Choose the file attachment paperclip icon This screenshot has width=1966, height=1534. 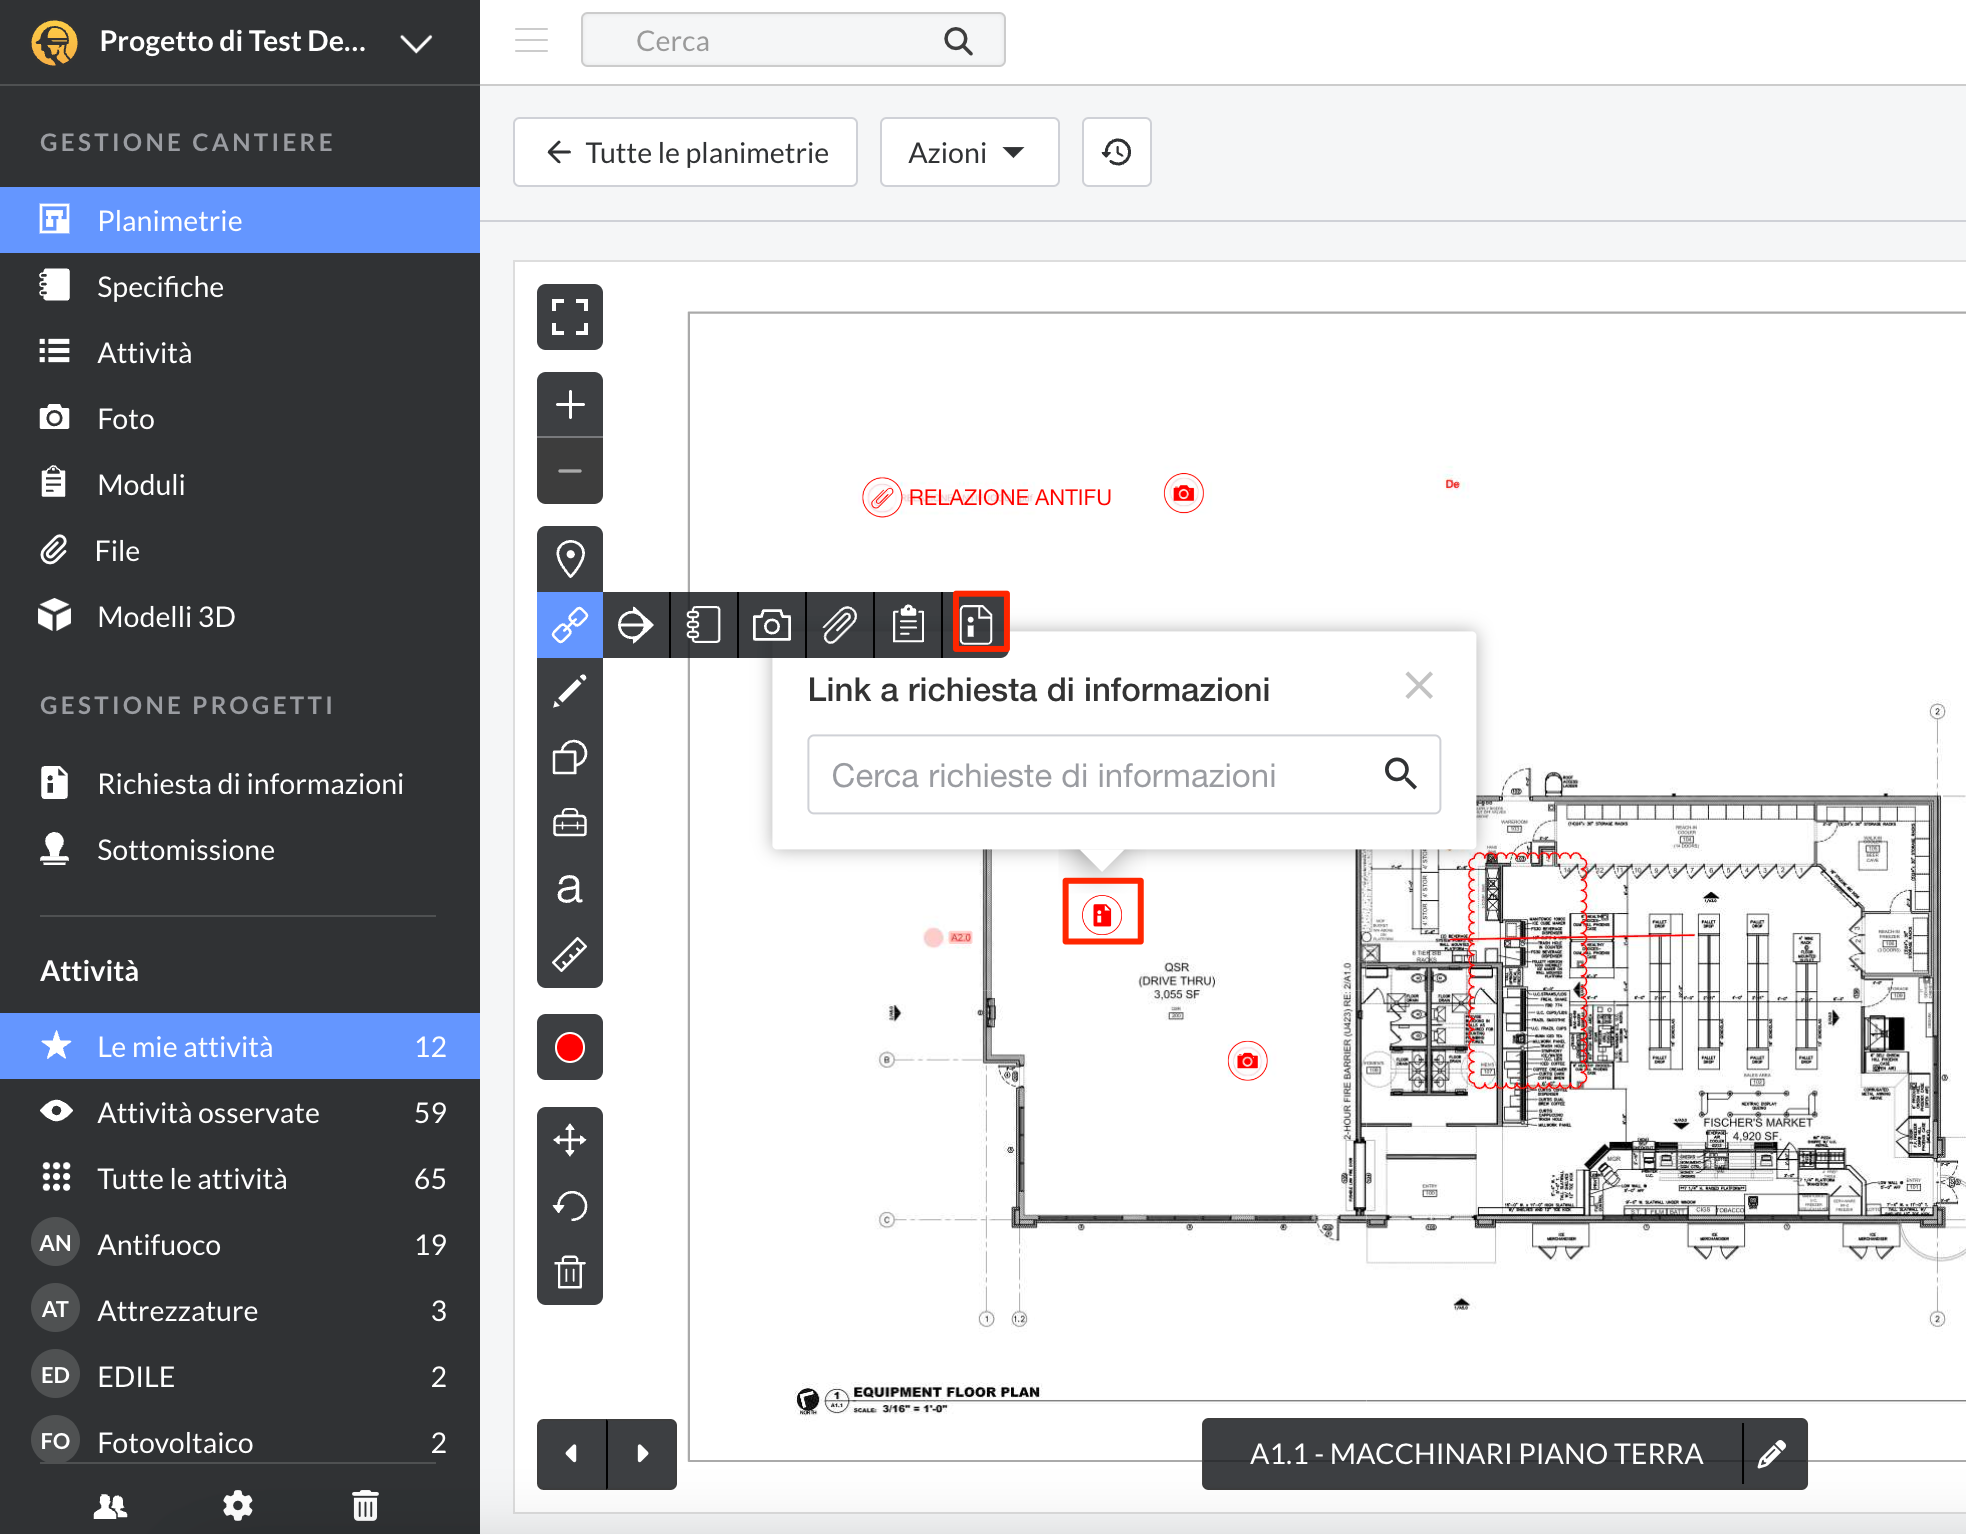[x=839, y=625]
